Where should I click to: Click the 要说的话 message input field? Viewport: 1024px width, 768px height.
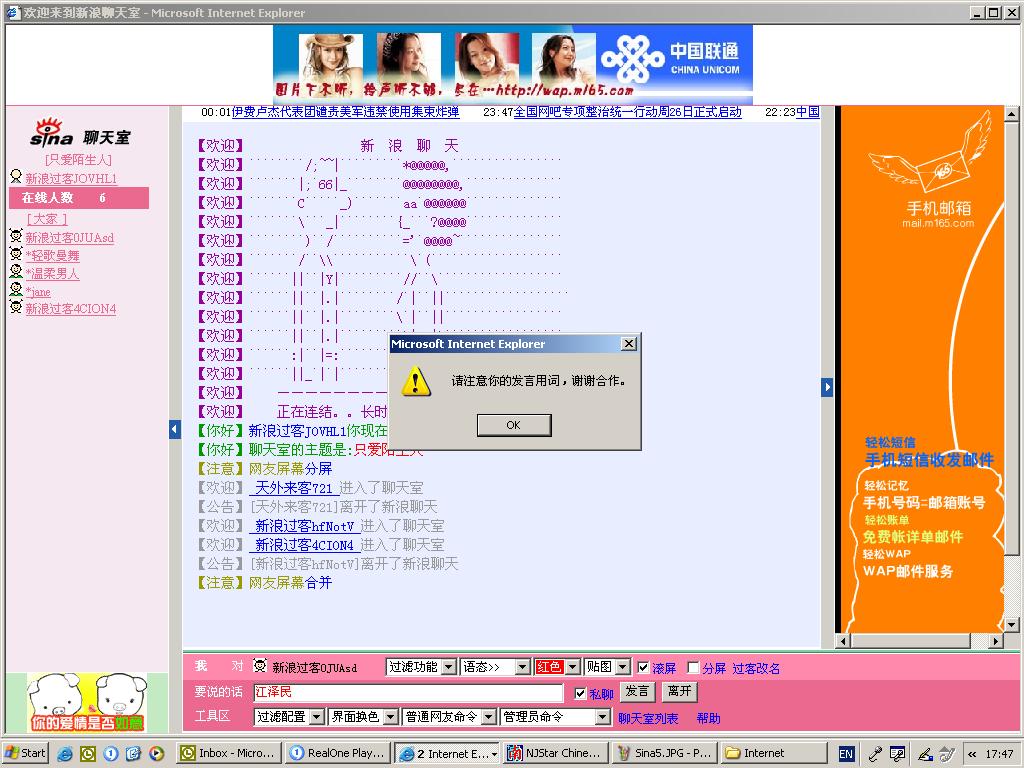[408, 692]
